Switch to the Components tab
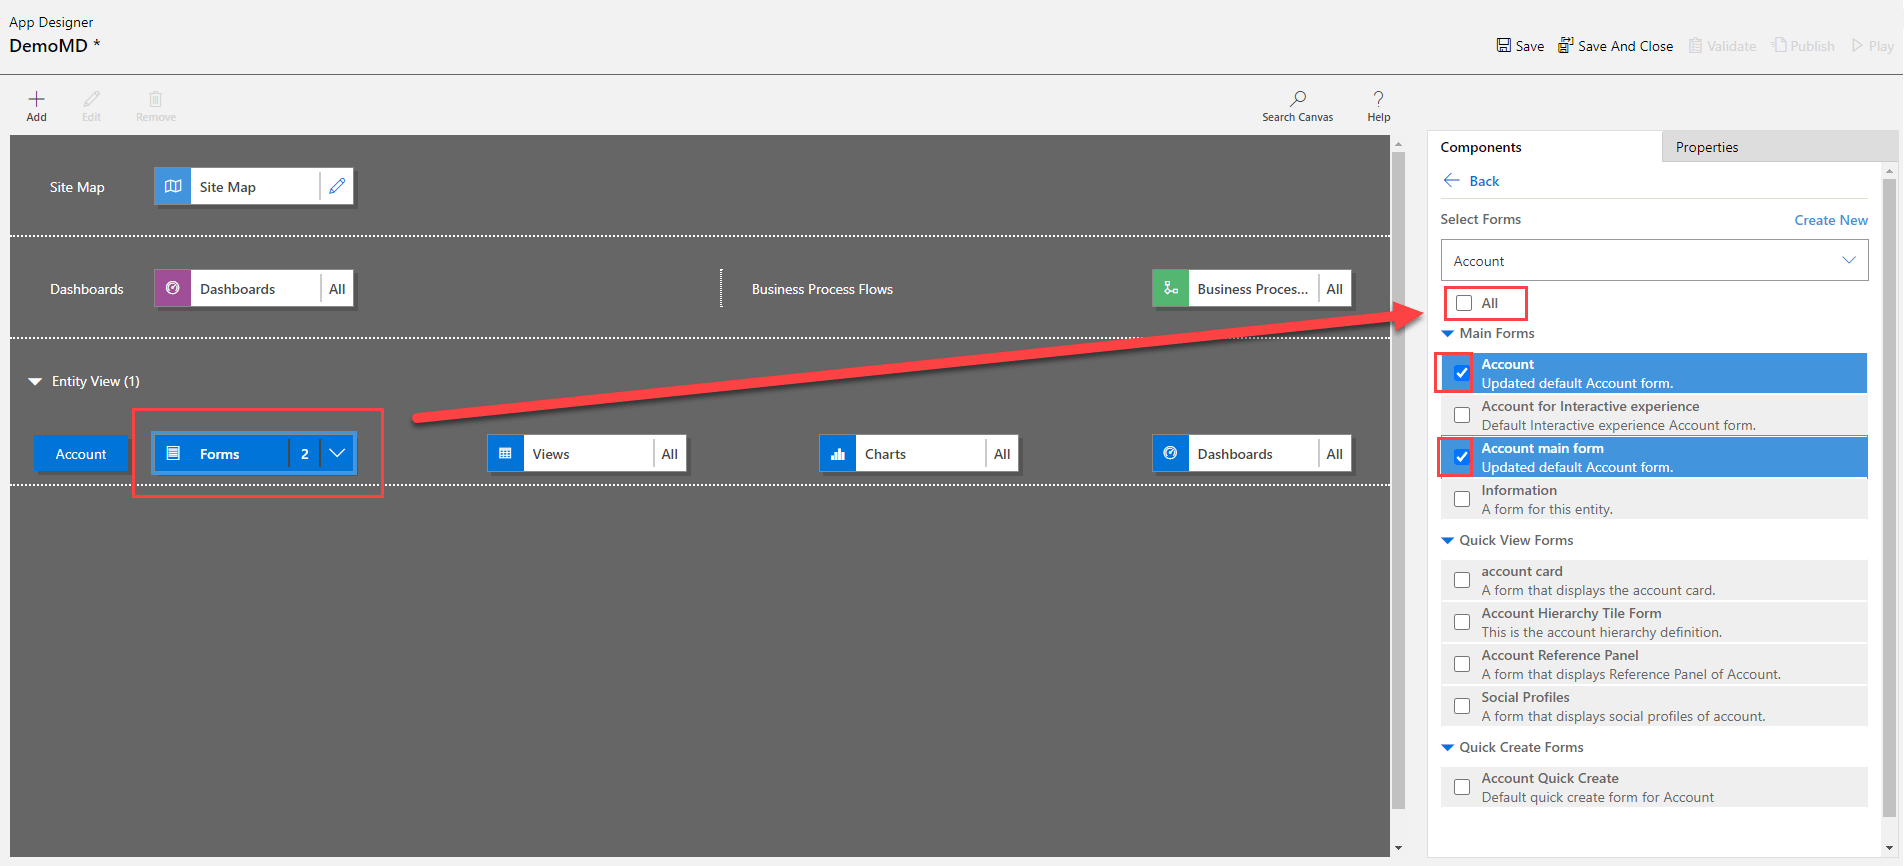This screenshot has width=1904, height=866. (1544, 147)
